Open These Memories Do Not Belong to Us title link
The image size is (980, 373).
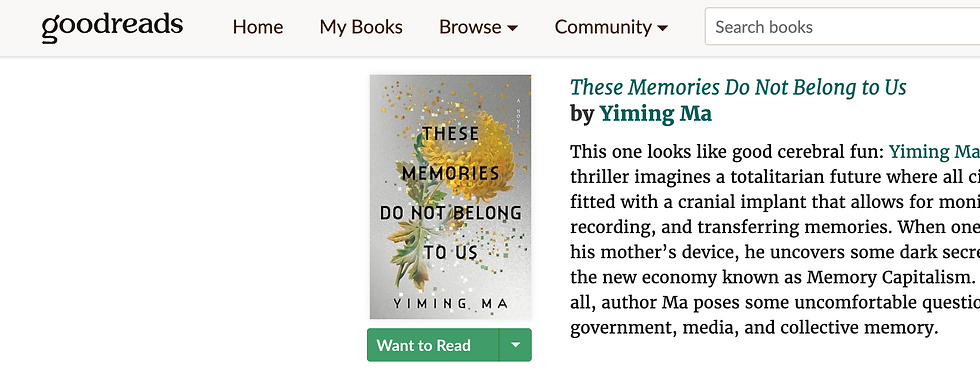tap(738, 87)
